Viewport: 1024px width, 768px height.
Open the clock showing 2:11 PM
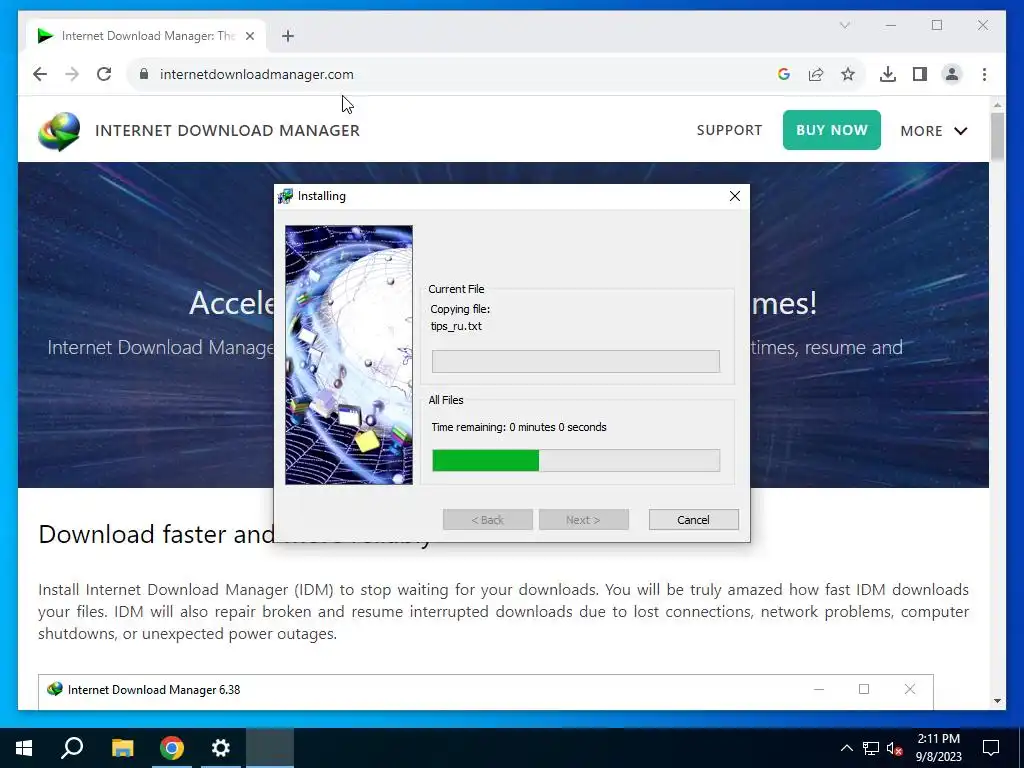(938, 748)
